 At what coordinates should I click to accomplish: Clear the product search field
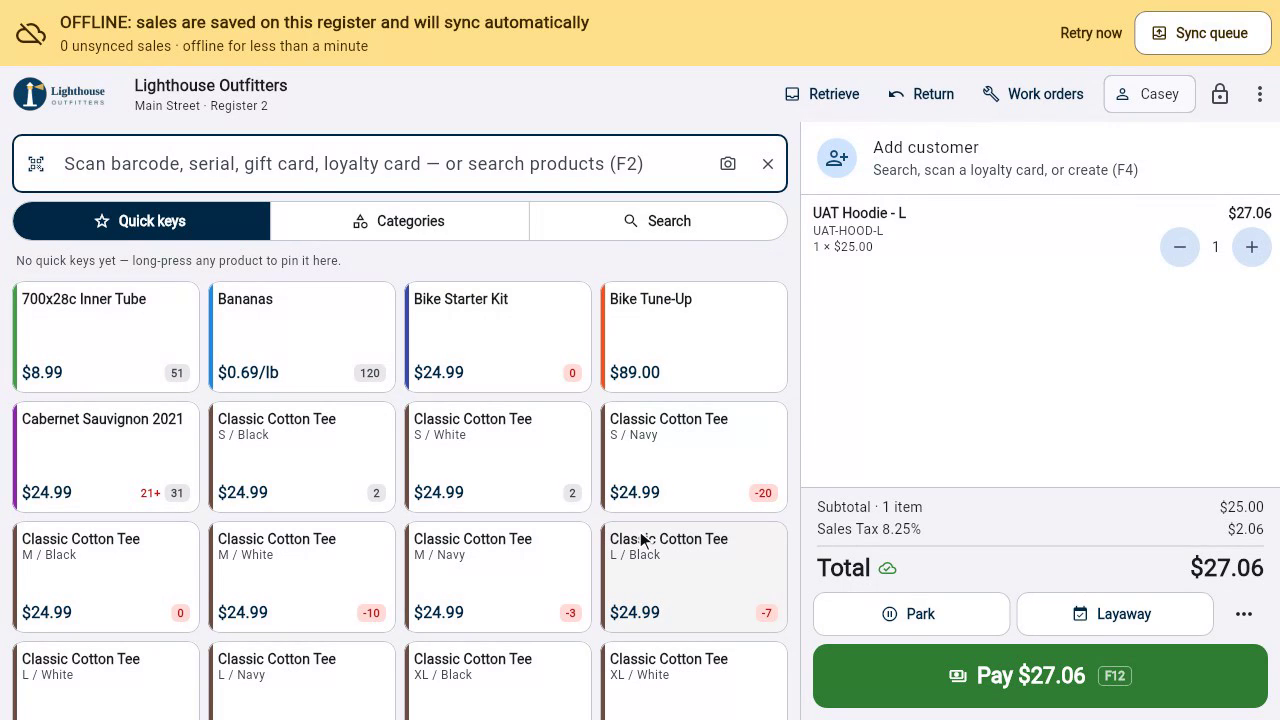point(768,164)
